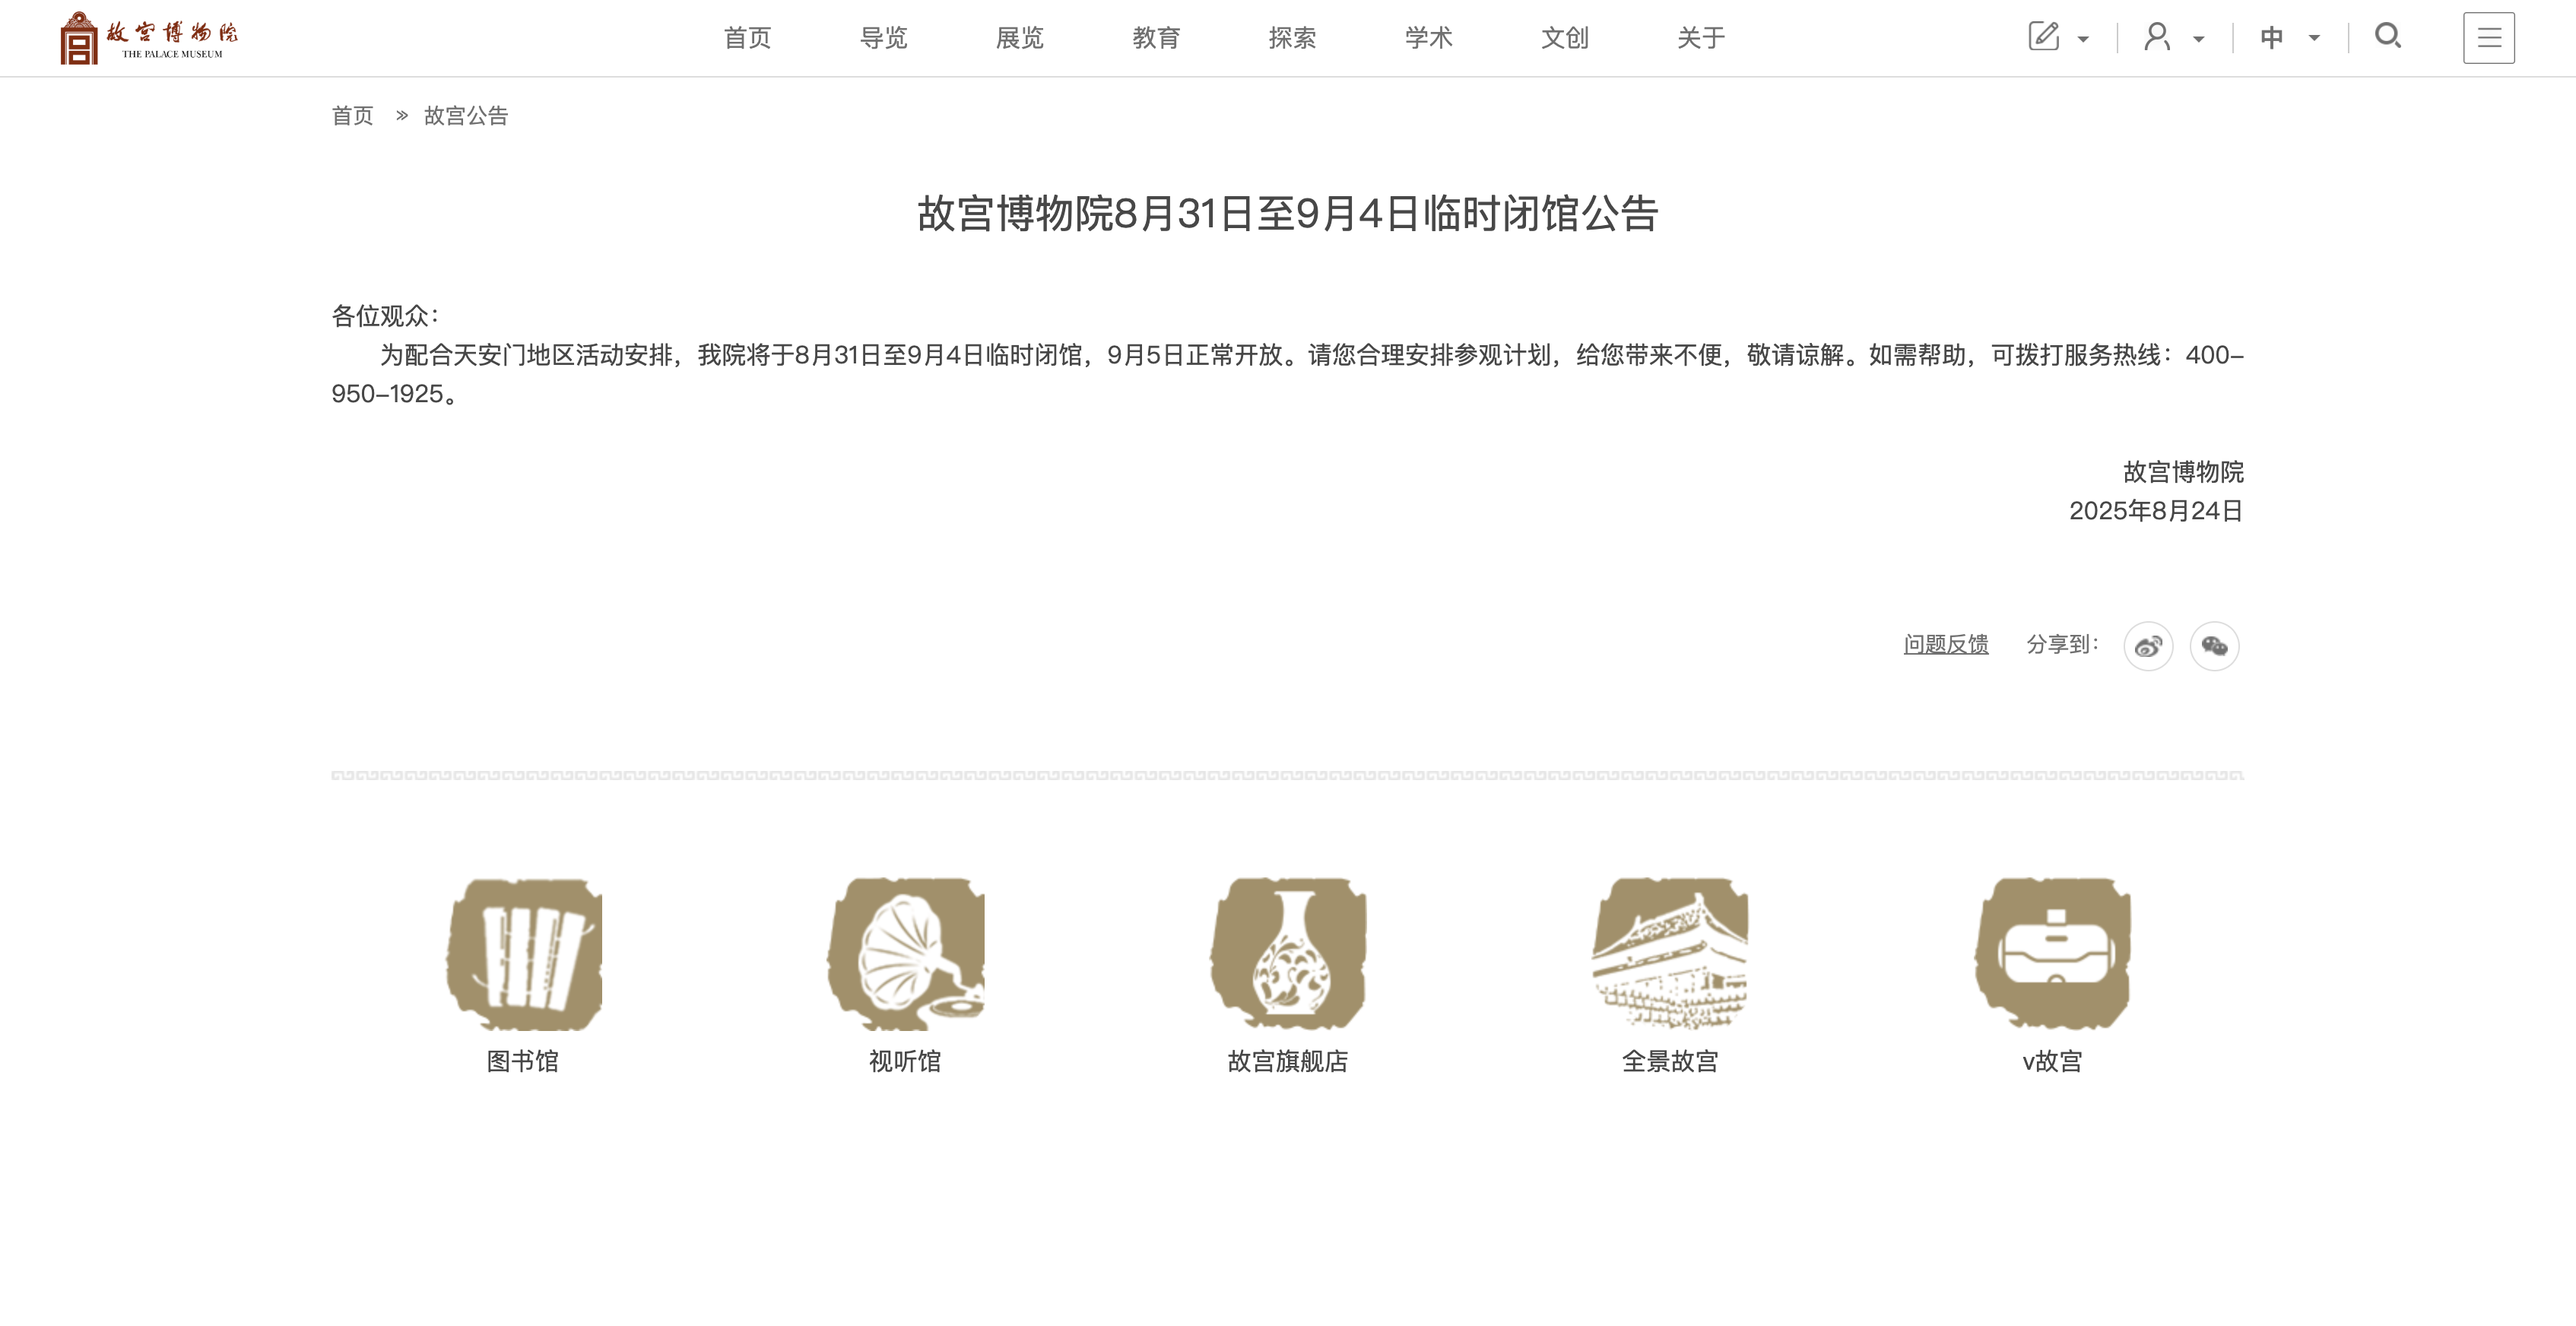Open the 学术 menu item
Screen dimensions: 2576x1326
[1428, 38]
